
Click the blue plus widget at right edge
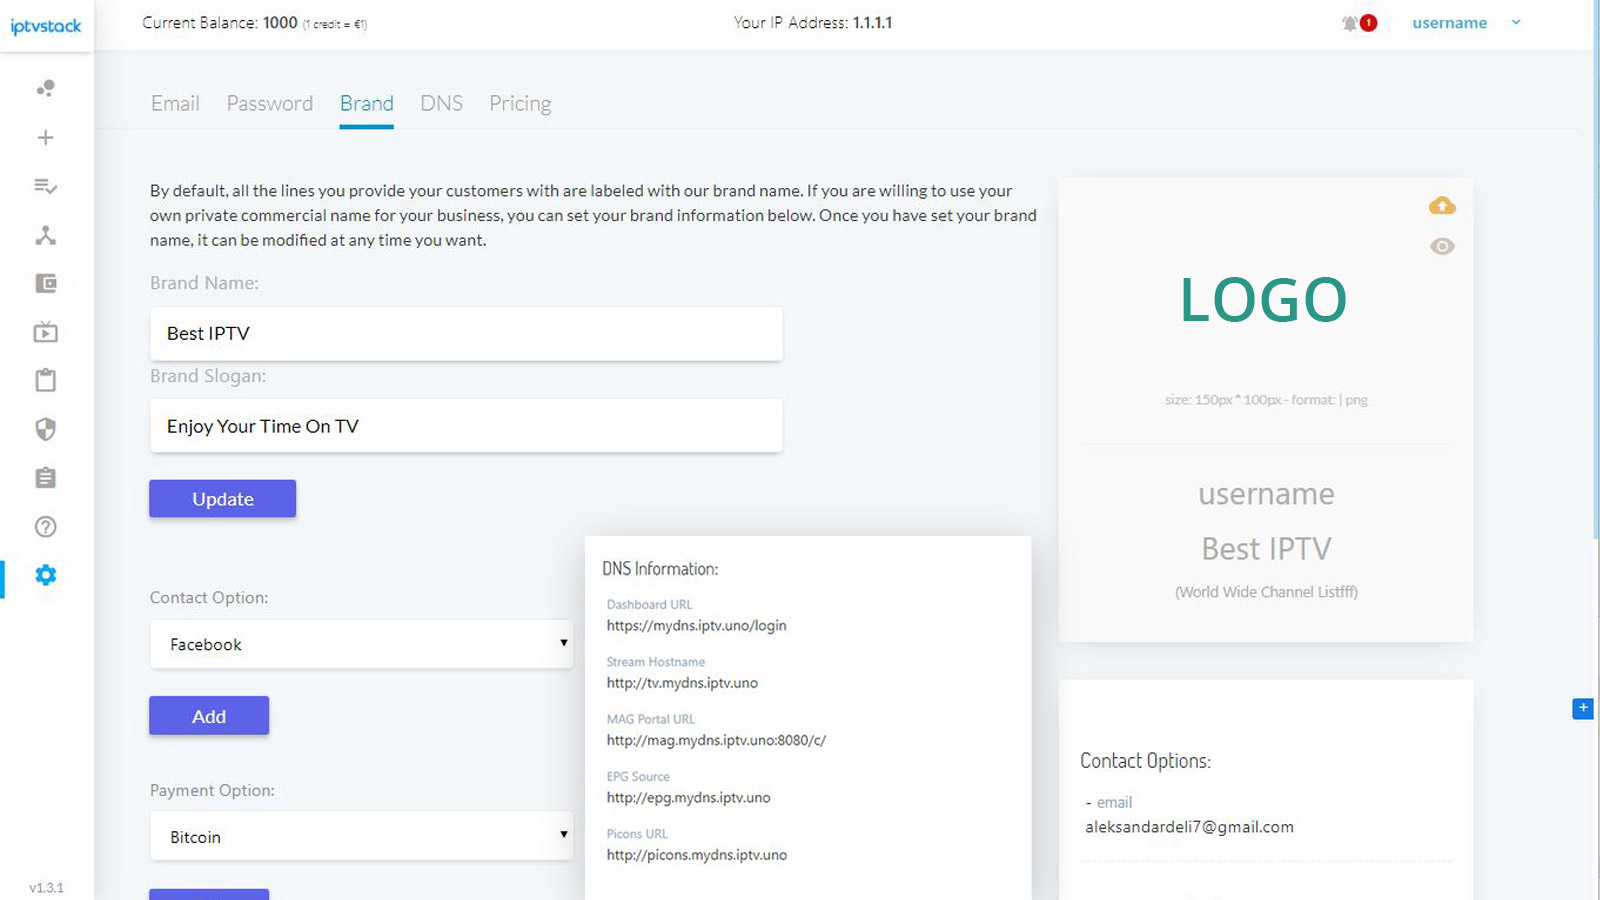click(1583, 708)
